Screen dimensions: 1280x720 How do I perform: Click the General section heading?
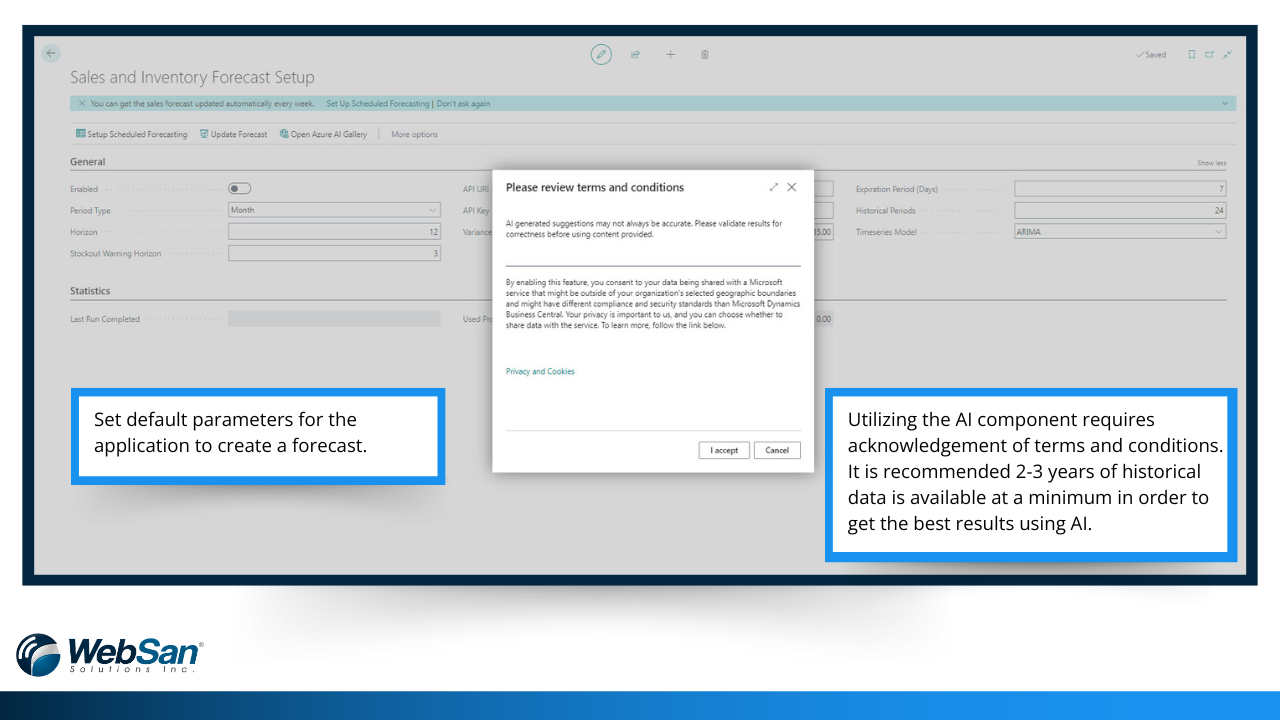[87, 162]
